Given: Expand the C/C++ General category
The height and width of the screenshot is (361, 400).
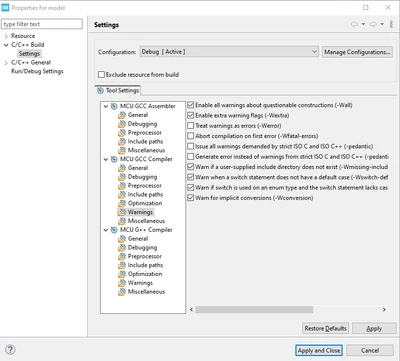Looking at the screenshot, I should 6,63.
